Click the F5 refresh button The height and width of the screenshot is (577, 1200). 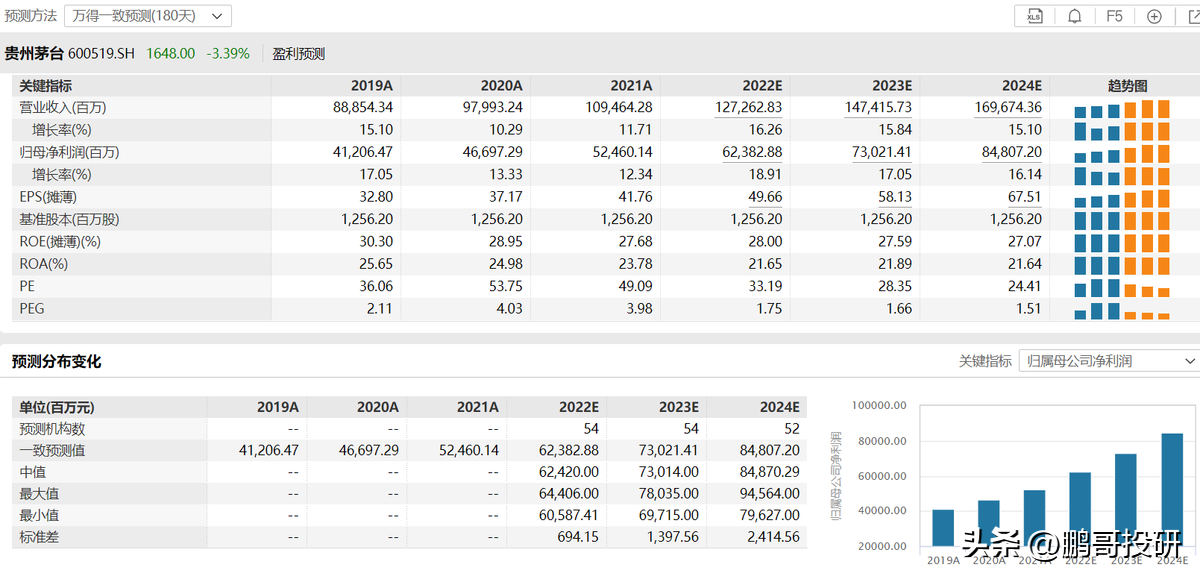click(x=1114, y=16)
